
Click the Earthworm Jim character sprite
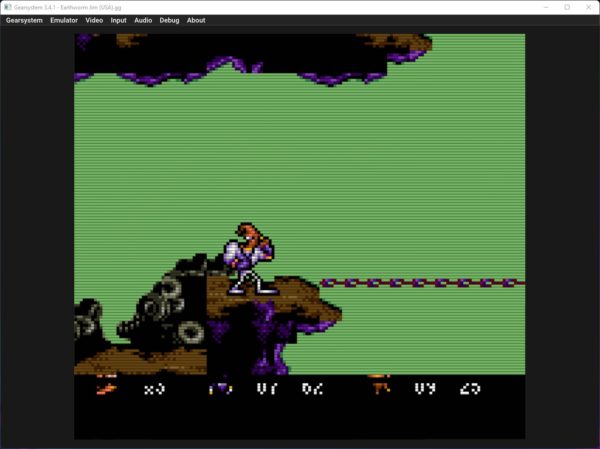point(251,259)
